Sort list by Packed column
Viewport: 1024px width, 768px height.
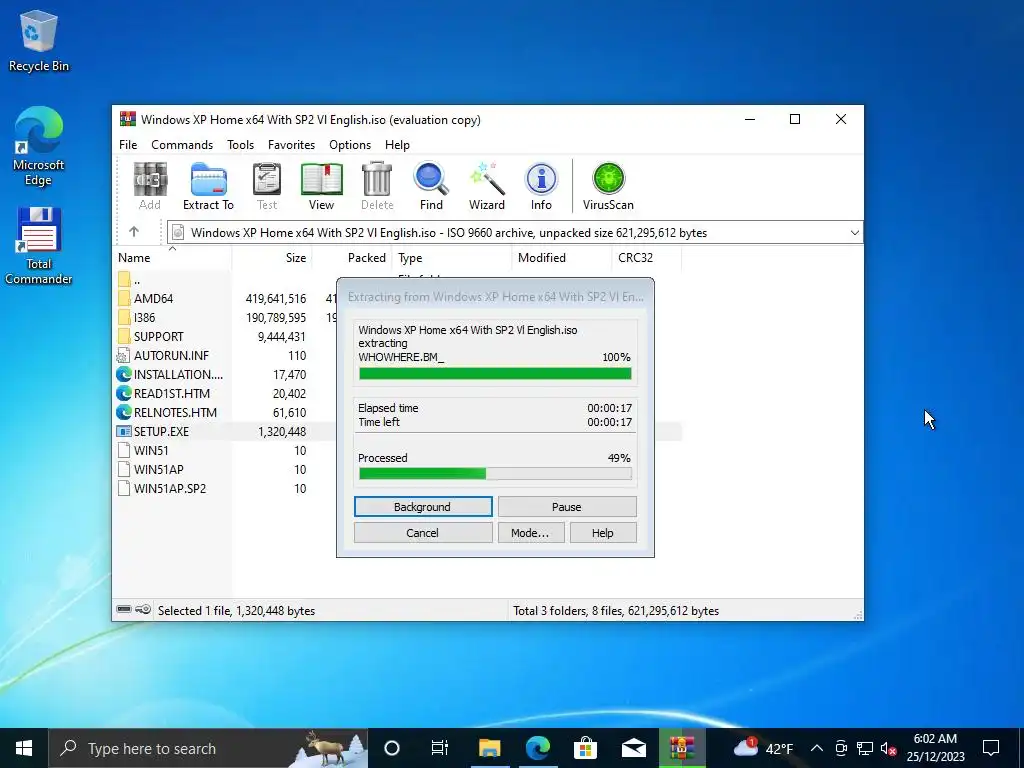point(352,258)
